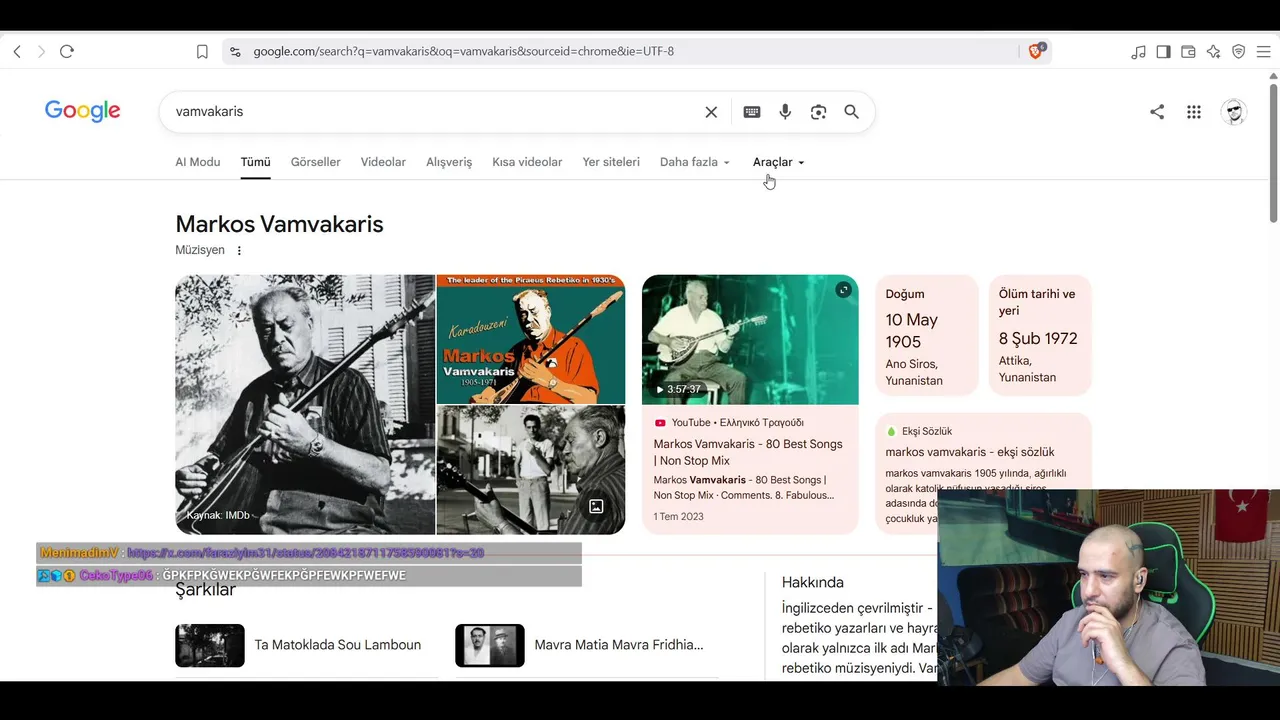Image resolution: width=1280 pixels, height=720 pixels.
Task: Open the browser hamburger menu
Action: tap(1264, 51)
